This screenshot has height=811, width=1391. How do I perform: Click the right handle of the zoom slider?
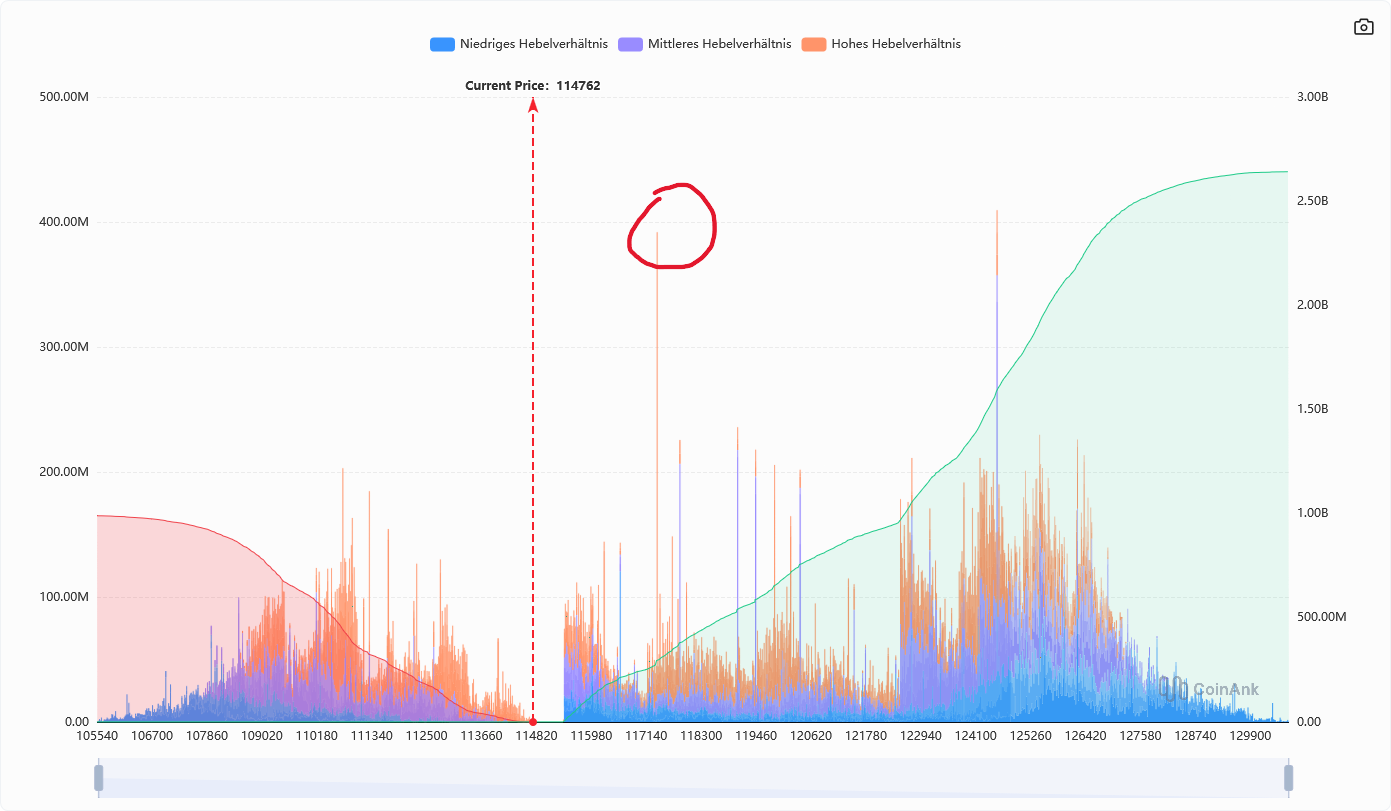point(1288,778)
